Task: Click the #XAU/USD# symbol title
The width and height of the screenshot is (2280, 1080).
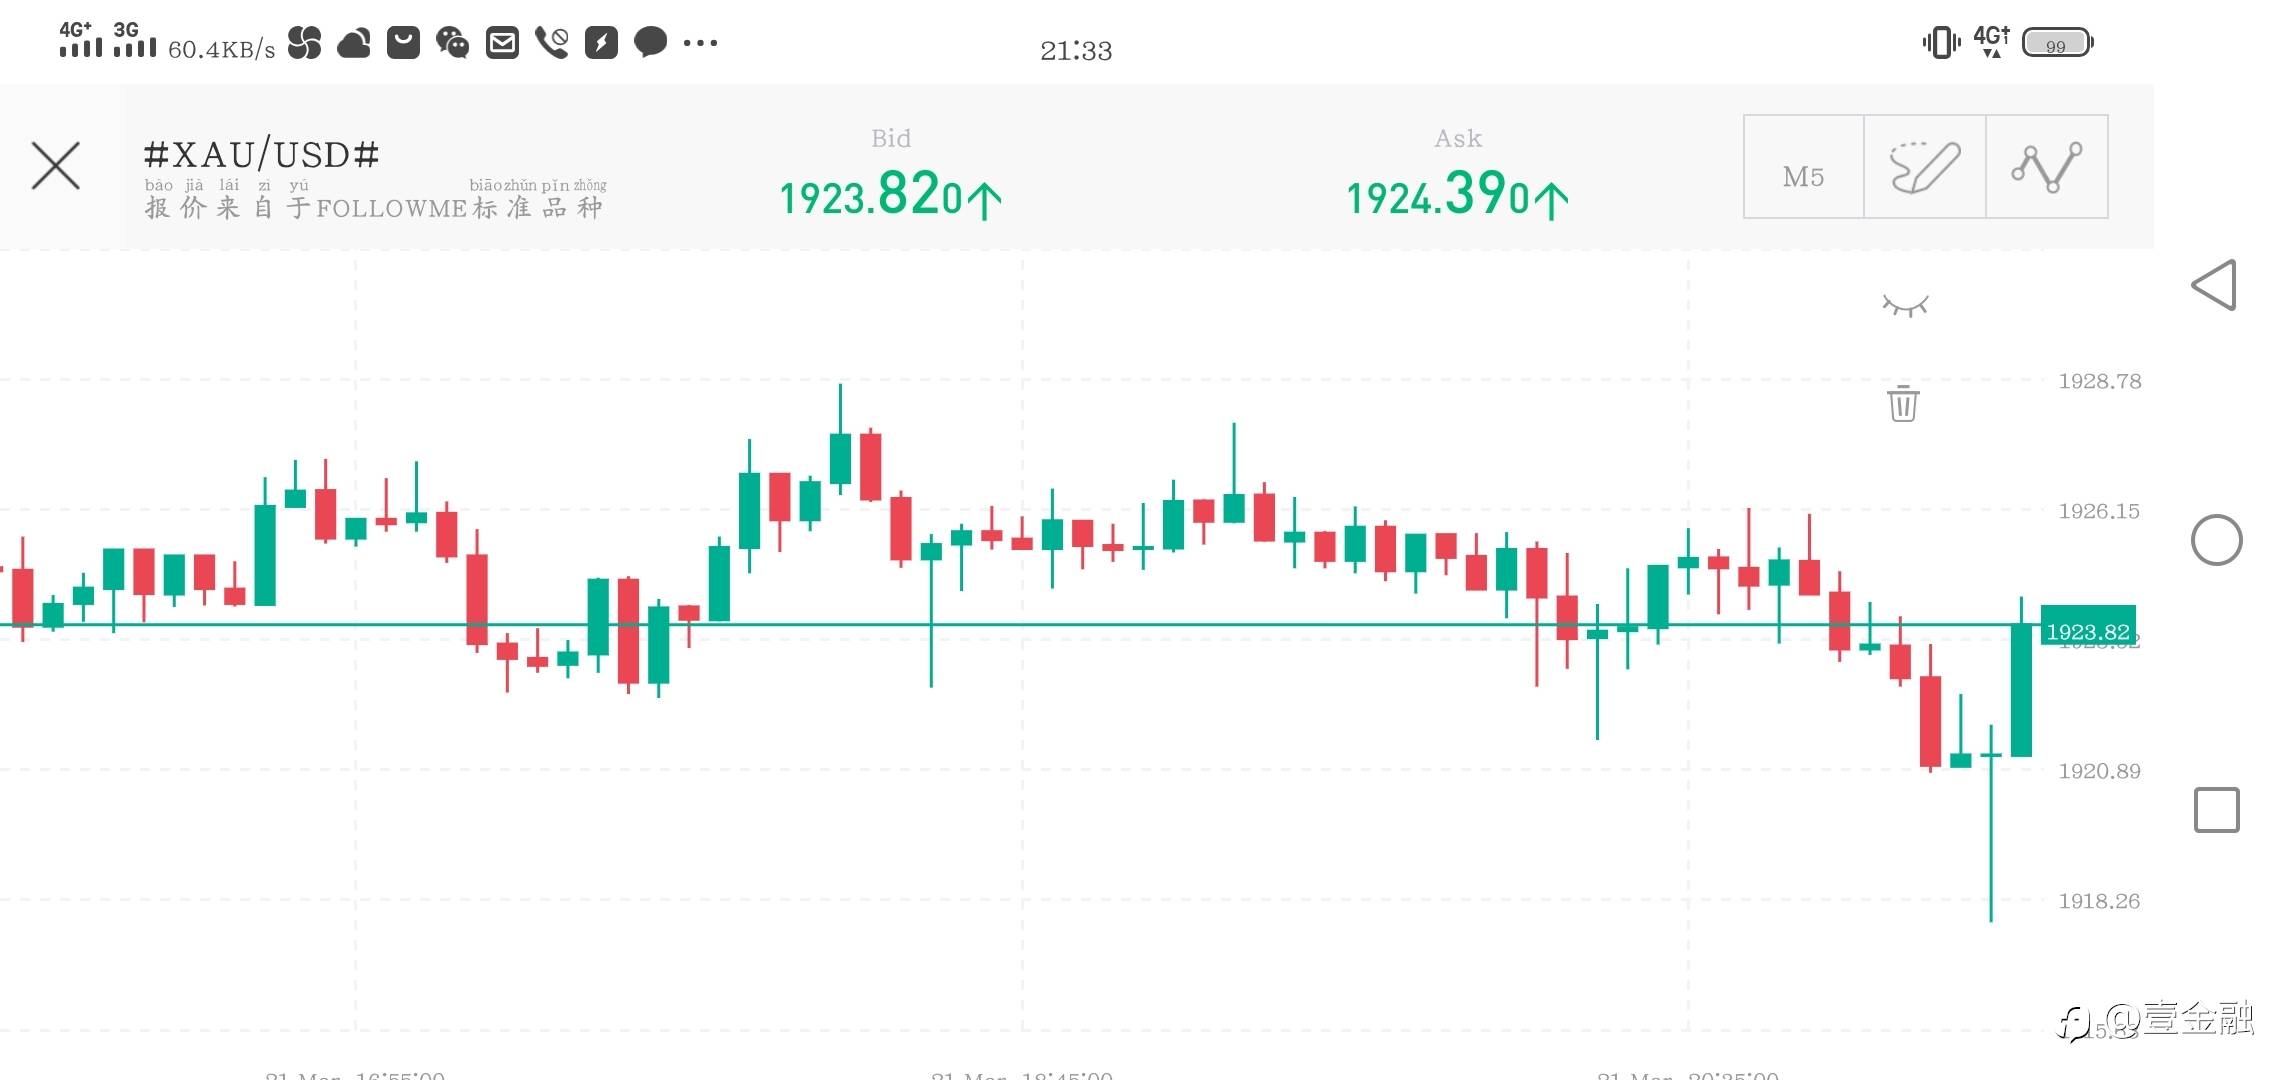Action: pyautogui.click(x=262, y=155)
